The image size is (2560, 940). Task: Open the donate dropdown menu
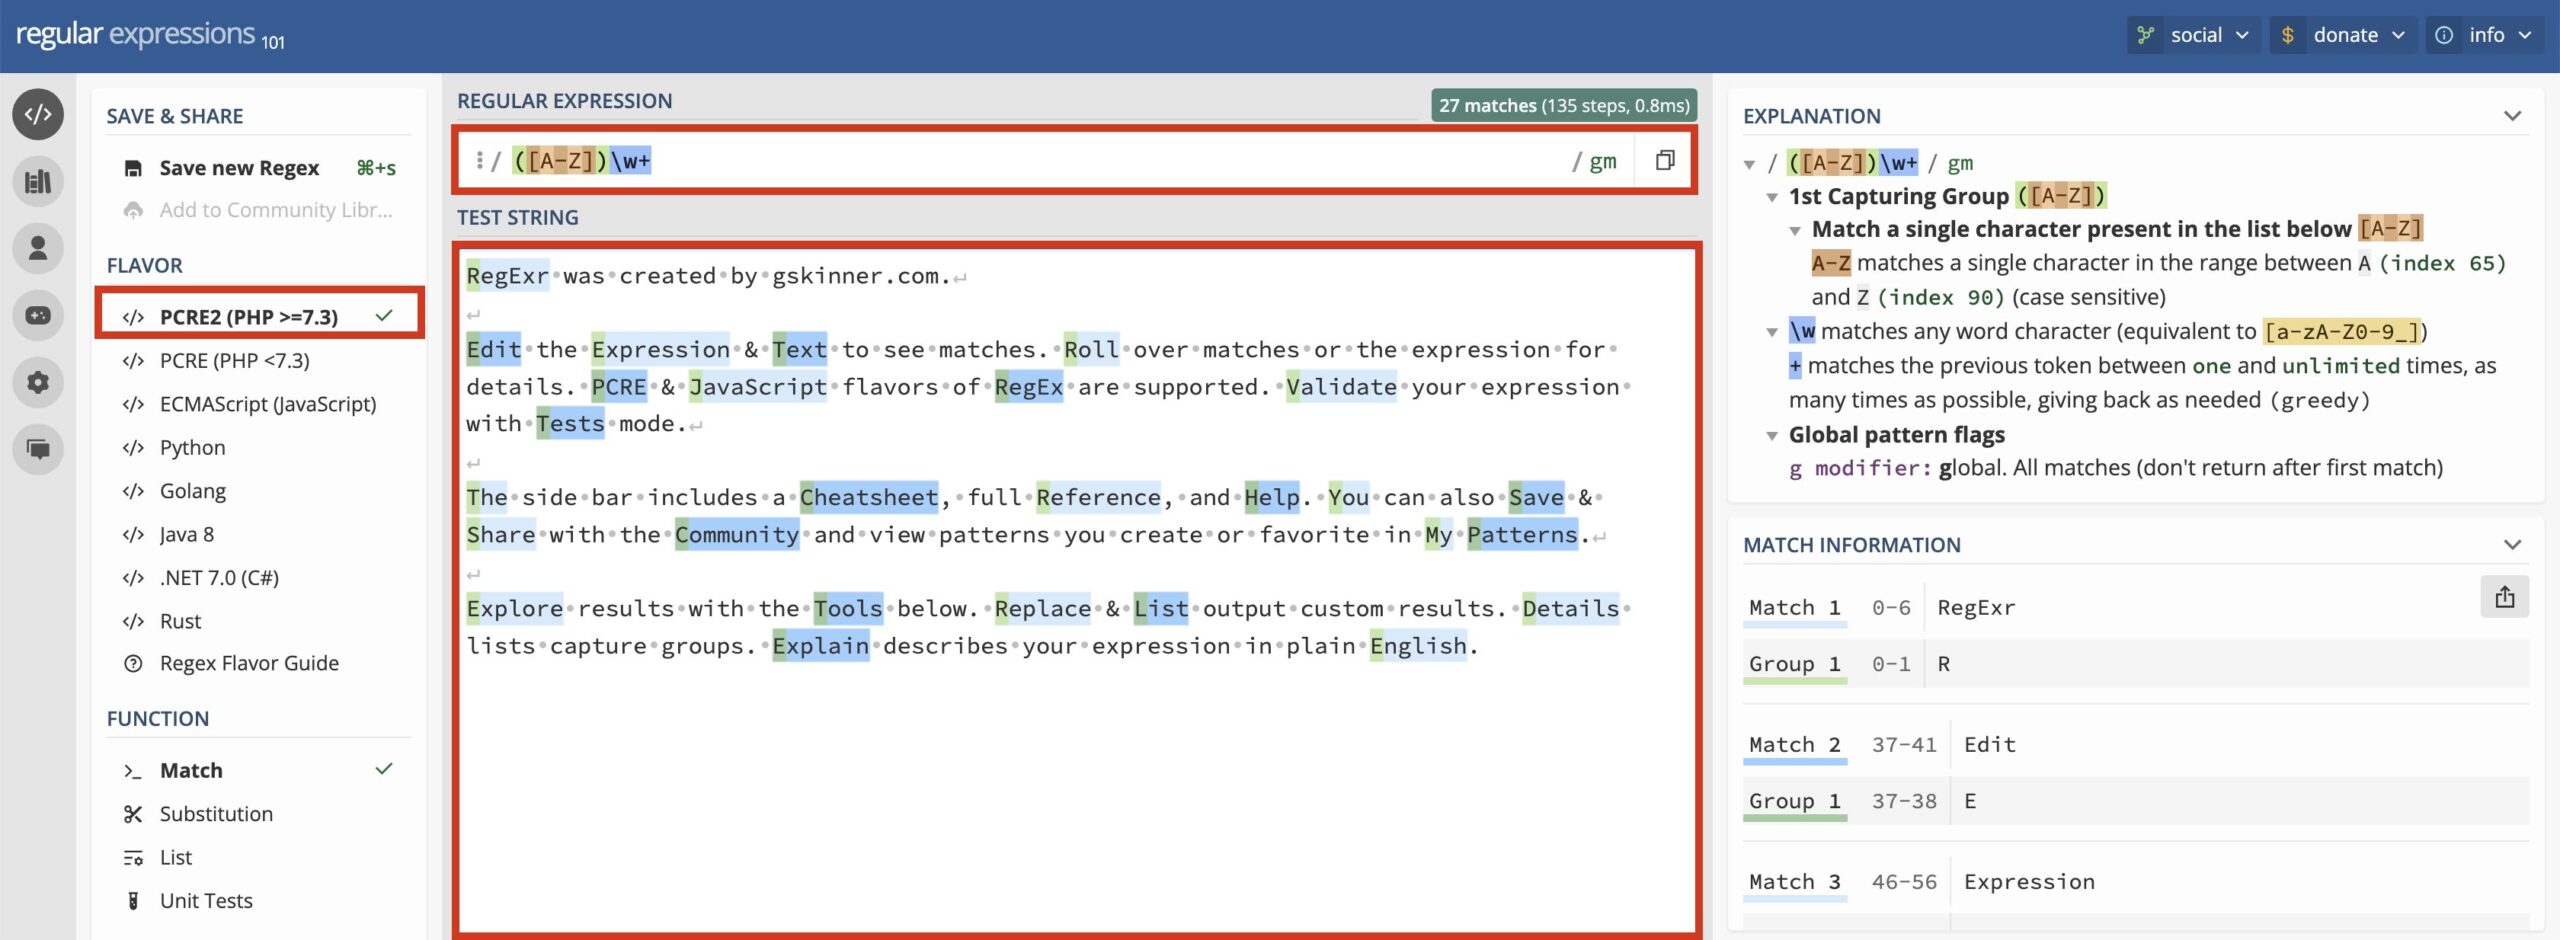(2342, 35)
